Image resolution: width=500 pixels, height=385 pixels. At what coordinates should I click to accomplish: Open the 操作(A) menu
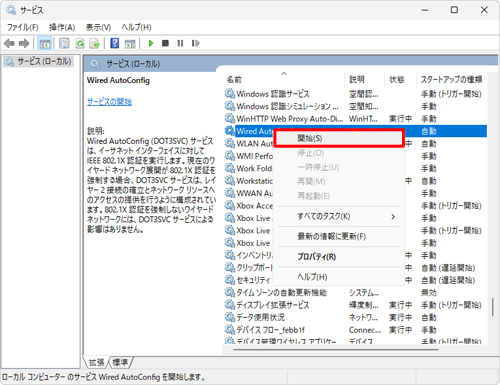click(x=62, y=27)
